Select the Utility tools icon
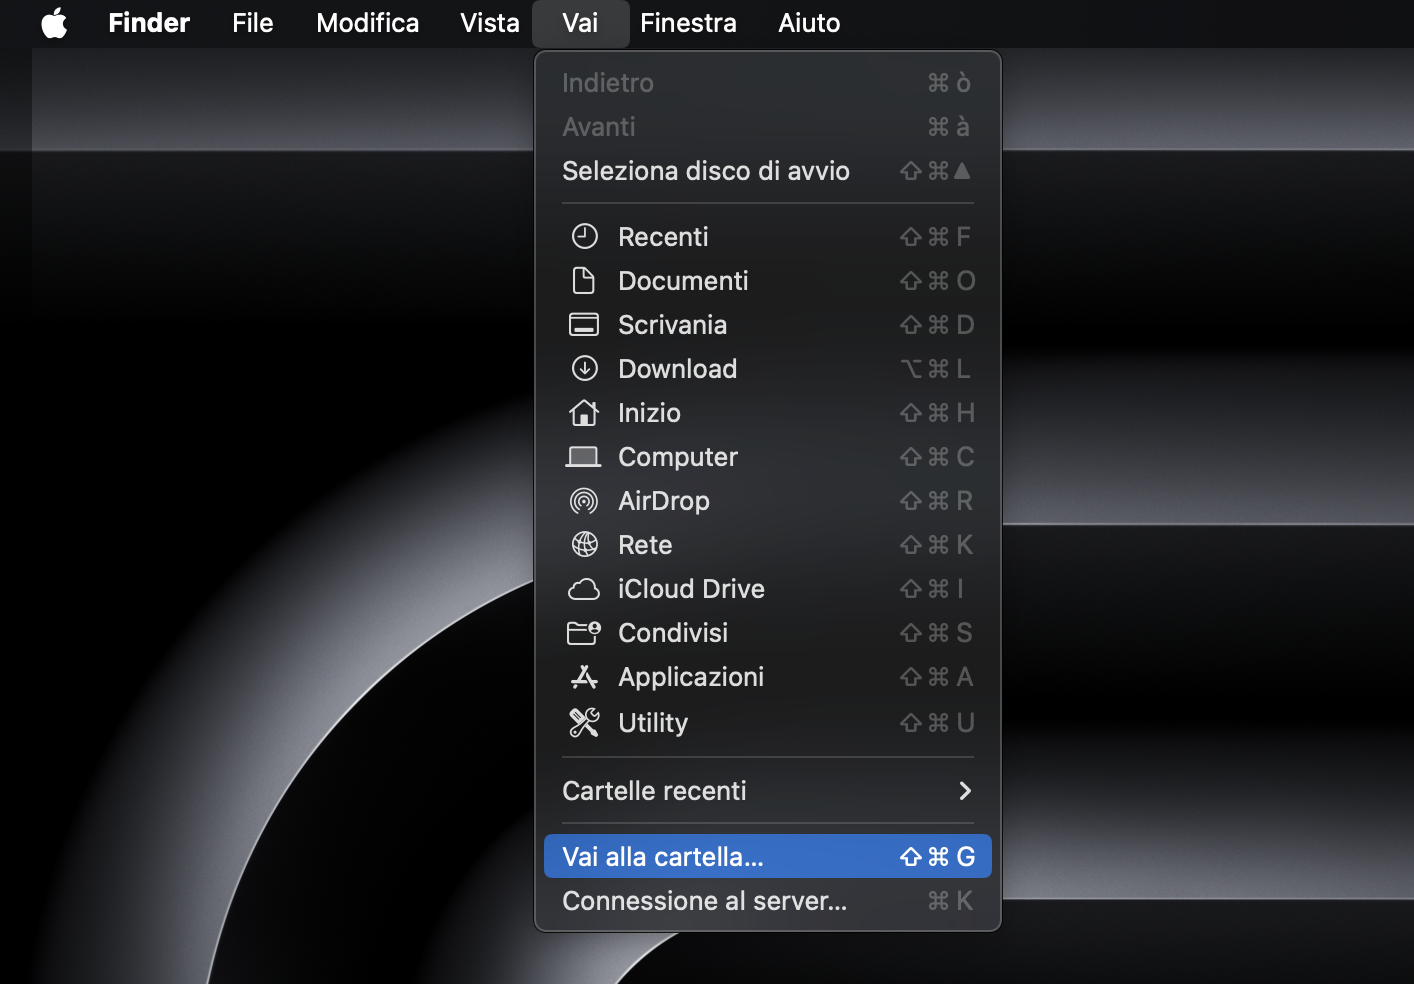 585,722
